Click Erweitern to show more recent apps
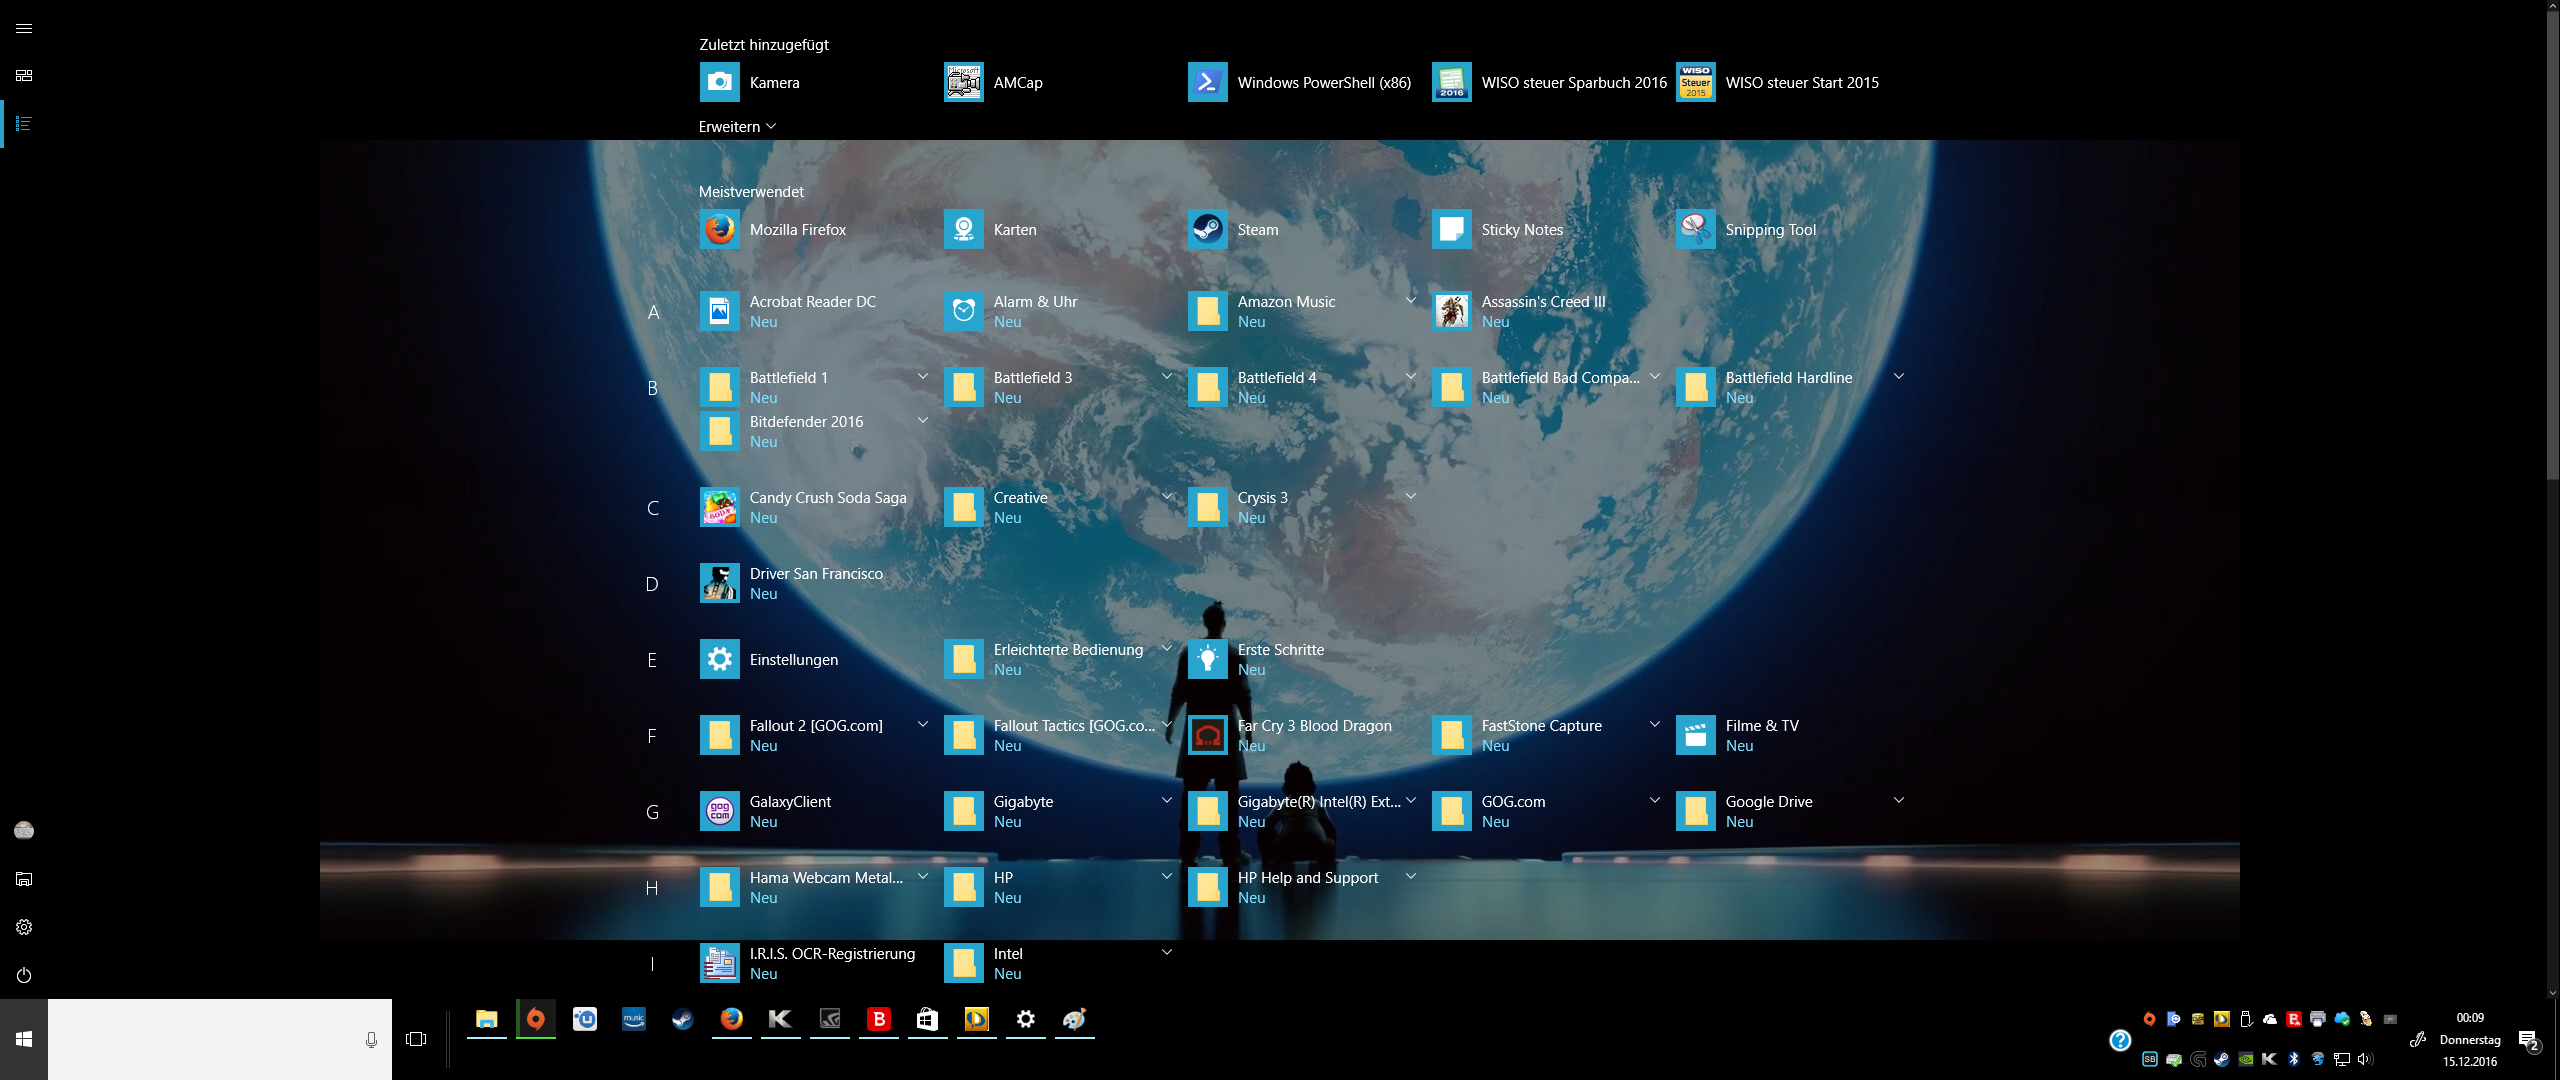The height and width of the screenshot is (1080, 2560). (737, 127)
